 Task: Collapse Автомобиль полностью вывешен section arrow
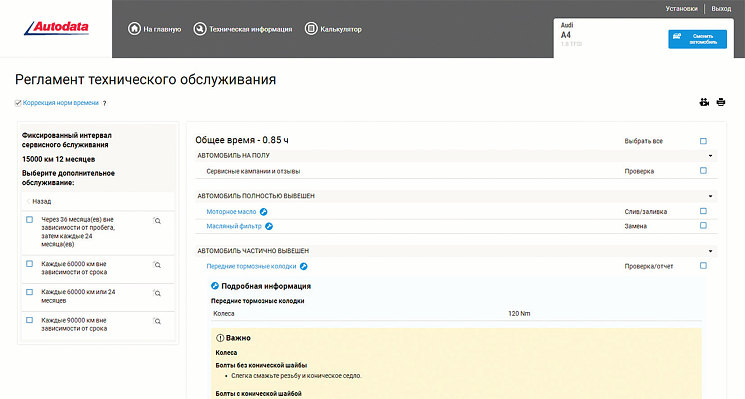tap(710, 196)
